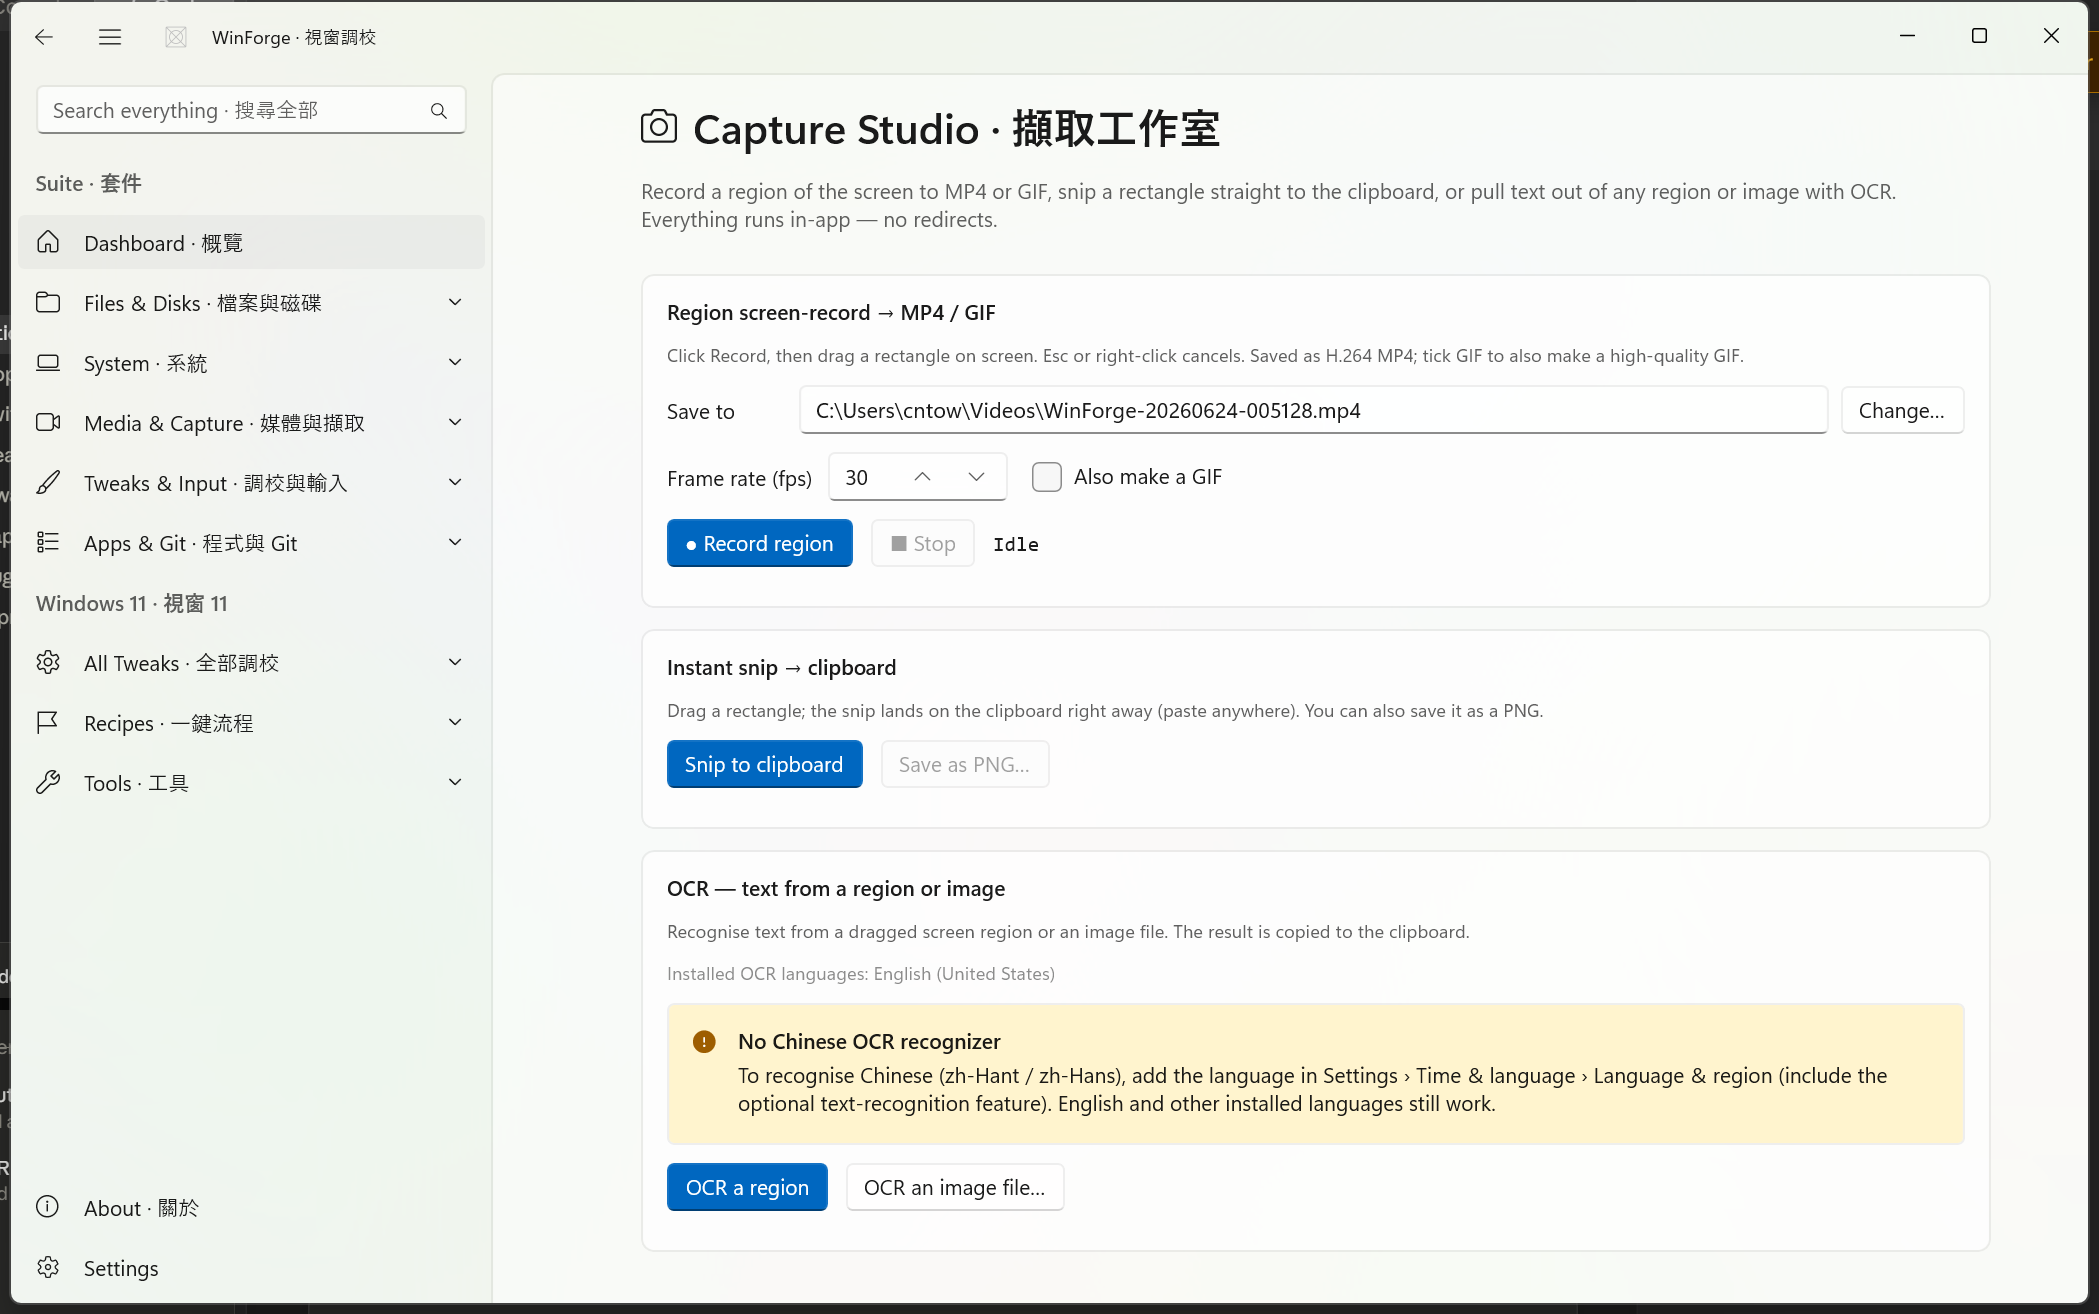
Task: Click the Stop recording button
Action: click(923, 543)
